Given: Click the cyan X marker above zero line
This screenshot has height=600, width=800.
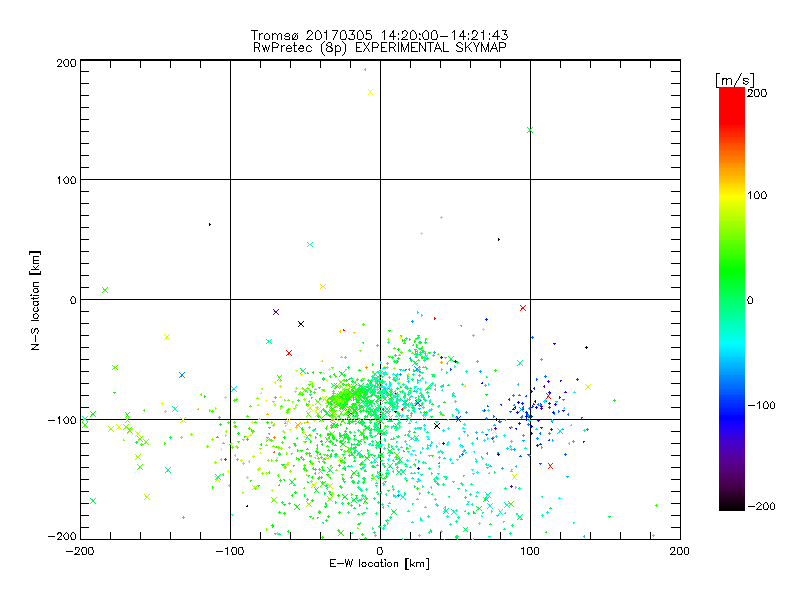Looking at the screenshot, I should point(310,244).
